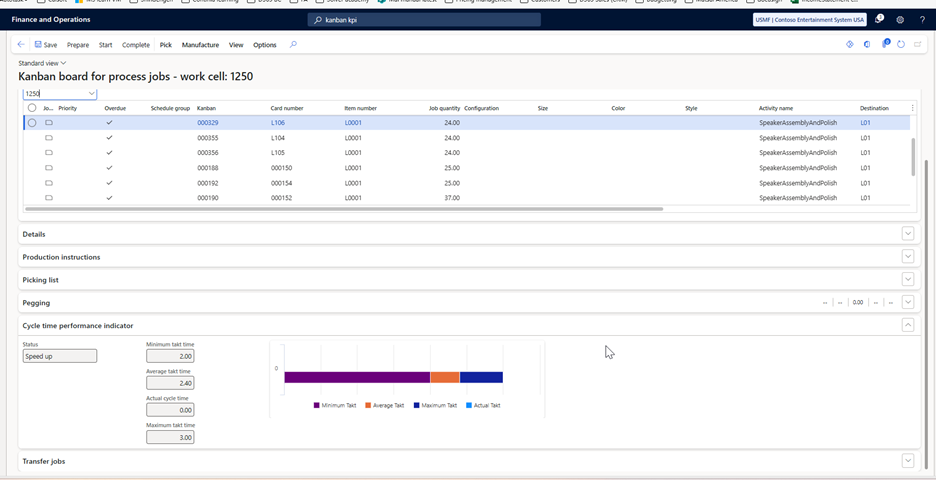This screenshot has height=480, width=936.
Task: Expand the Picking list section
Action: tap(908, 279)
